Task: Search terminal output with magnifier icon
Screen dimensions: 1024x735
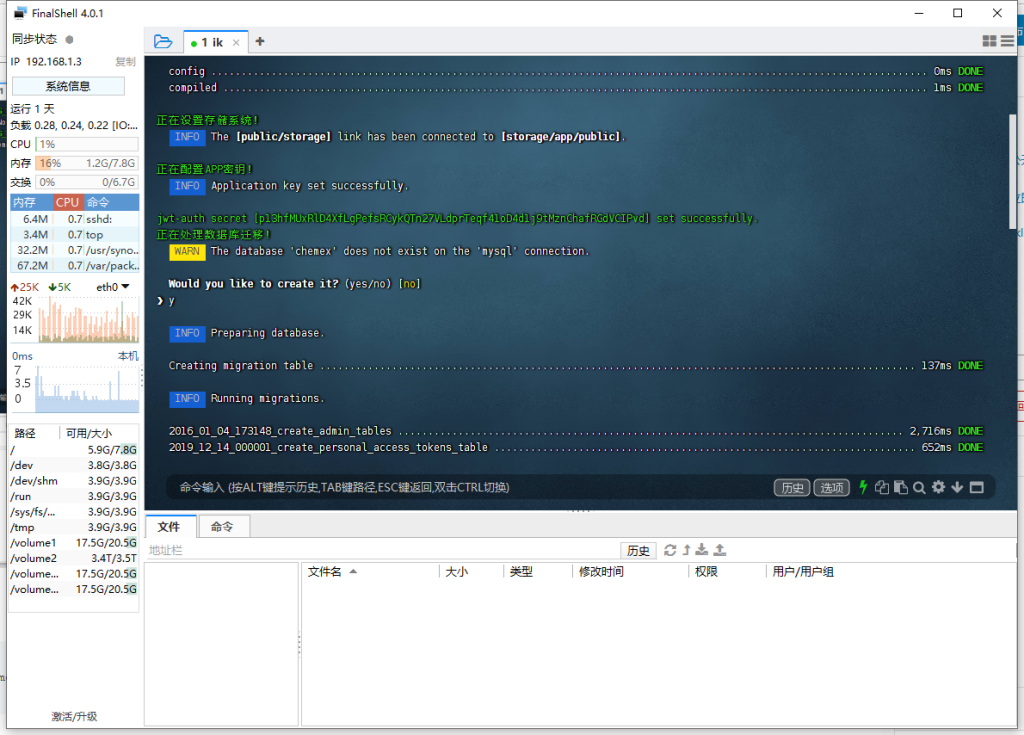Action: pos(919,487)
